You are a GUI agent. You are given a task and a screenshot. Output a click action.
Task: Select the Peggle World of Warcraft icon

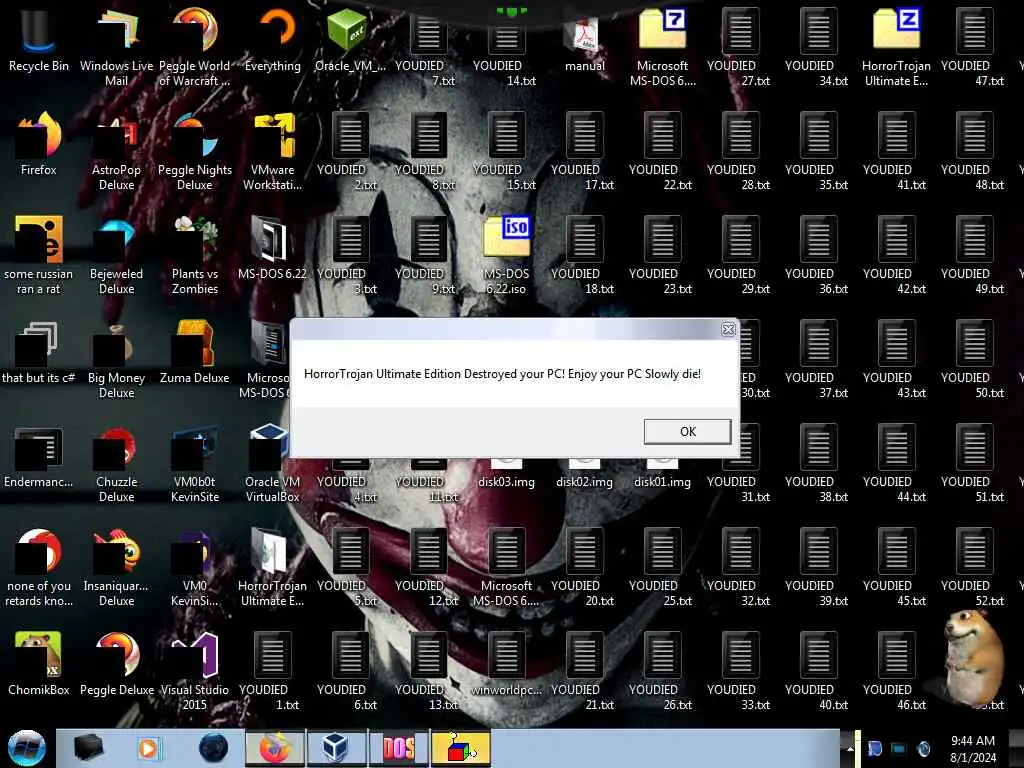pos(195,48)
